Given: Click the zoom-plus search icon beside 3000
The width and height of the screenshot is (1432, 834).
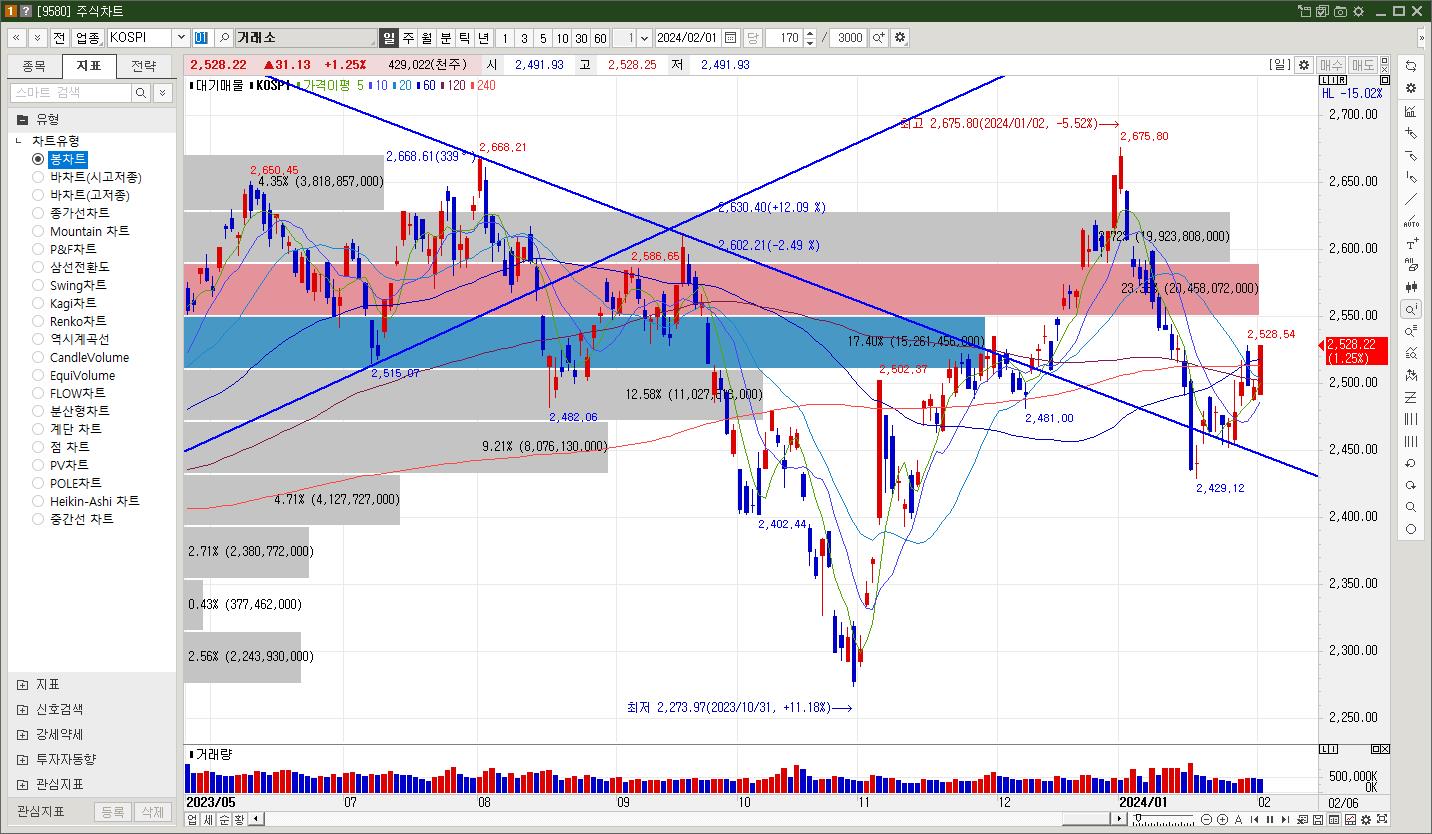Looking at the screenshot, I should 878,38.
